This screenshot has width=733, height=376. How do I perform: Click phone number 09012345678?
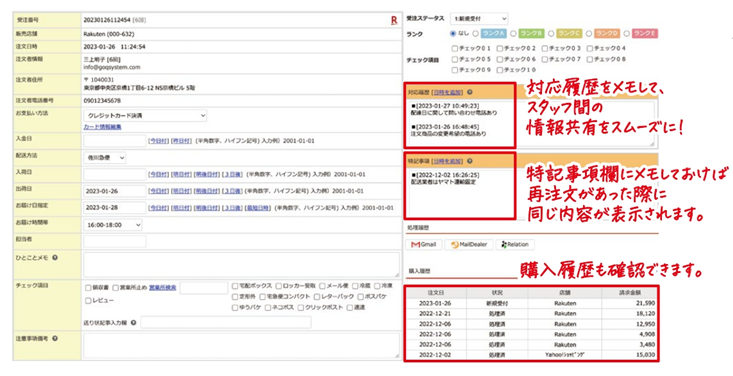(x=102, y=101)
